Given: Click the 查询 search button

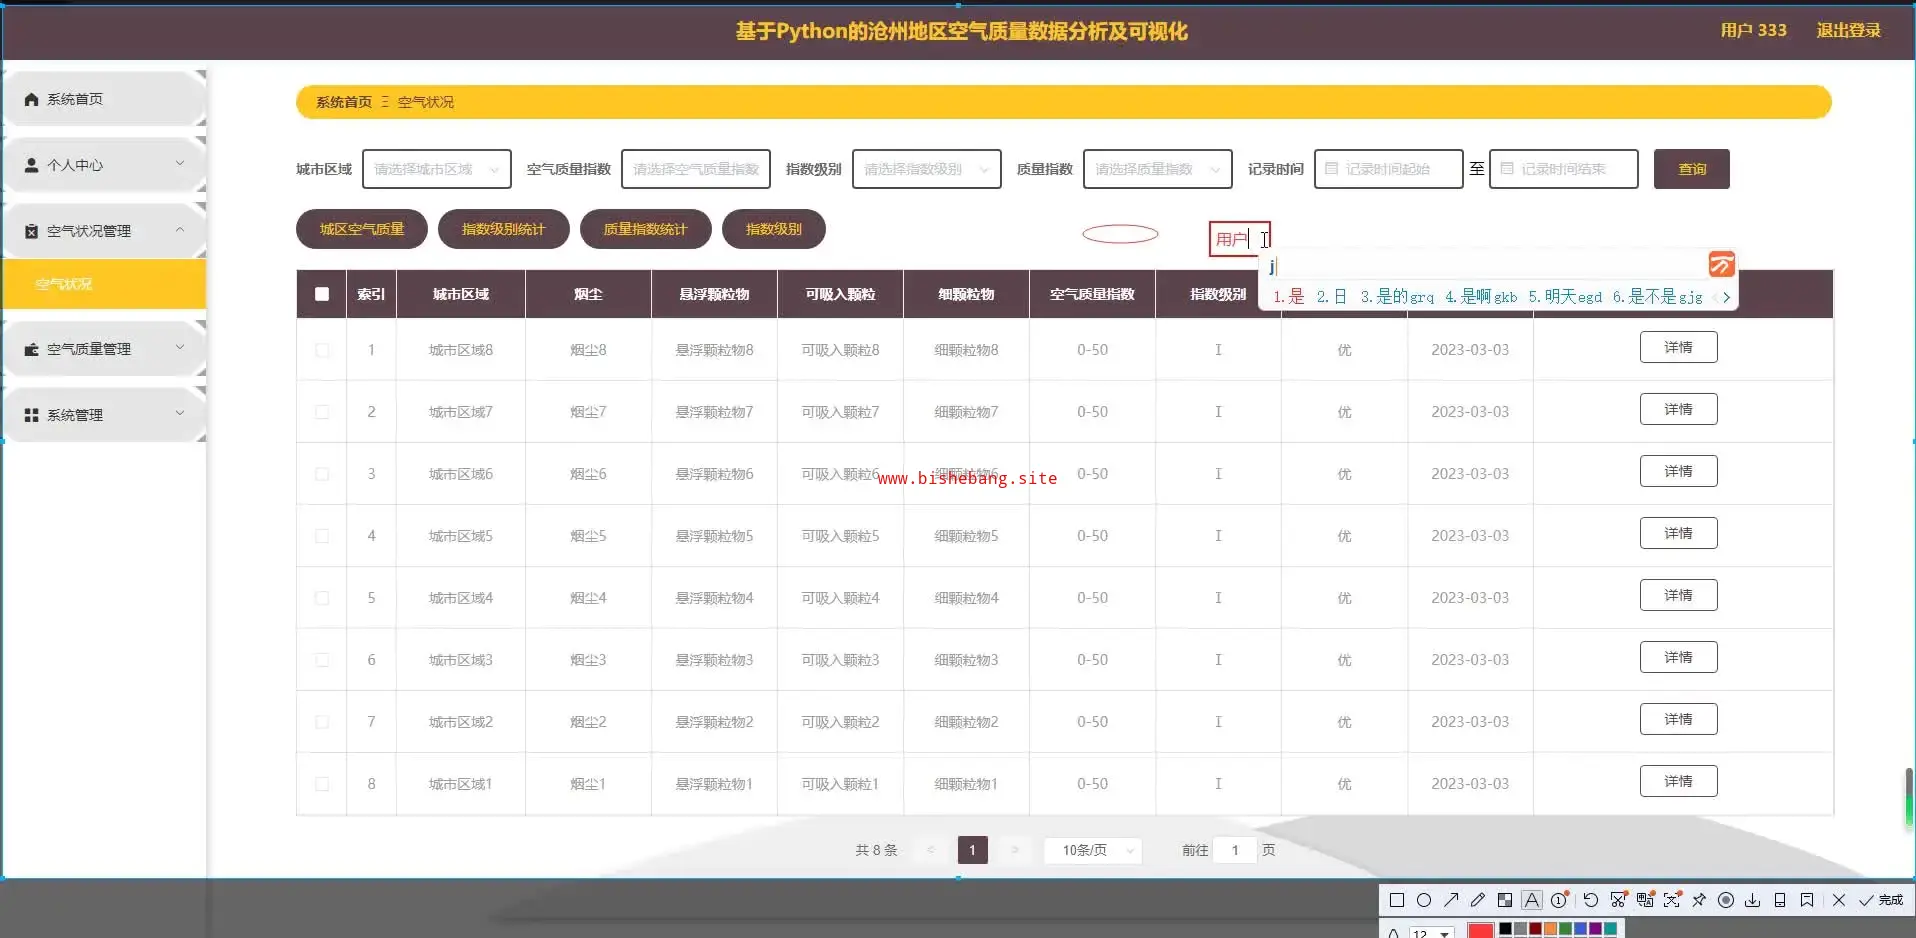Looking at the screenshot, I should 1691,169.
